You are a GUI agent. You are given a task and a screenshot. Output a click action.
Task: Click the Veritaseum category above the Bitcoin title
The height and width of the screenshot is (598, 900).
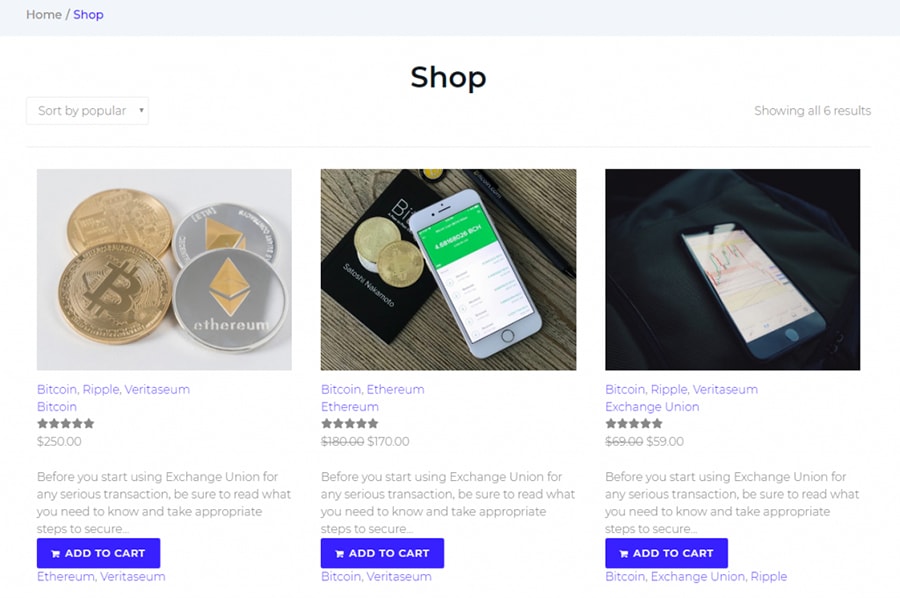click(157, 390)
